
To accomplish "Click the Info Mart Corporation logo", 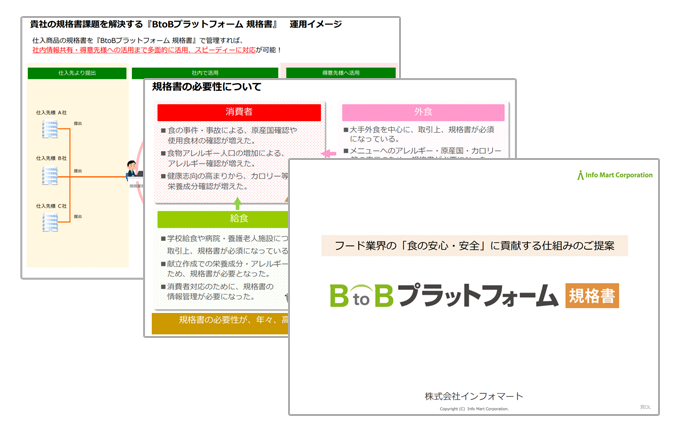I will tap(615, 175).
